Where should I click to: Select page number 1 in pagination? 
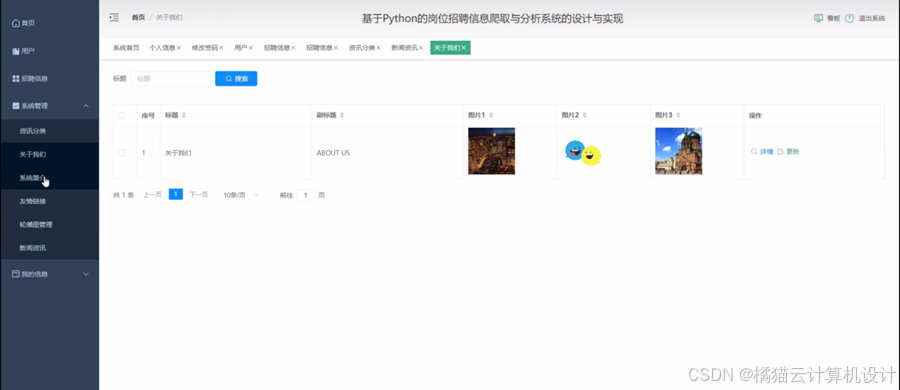[x=176, y=194]
